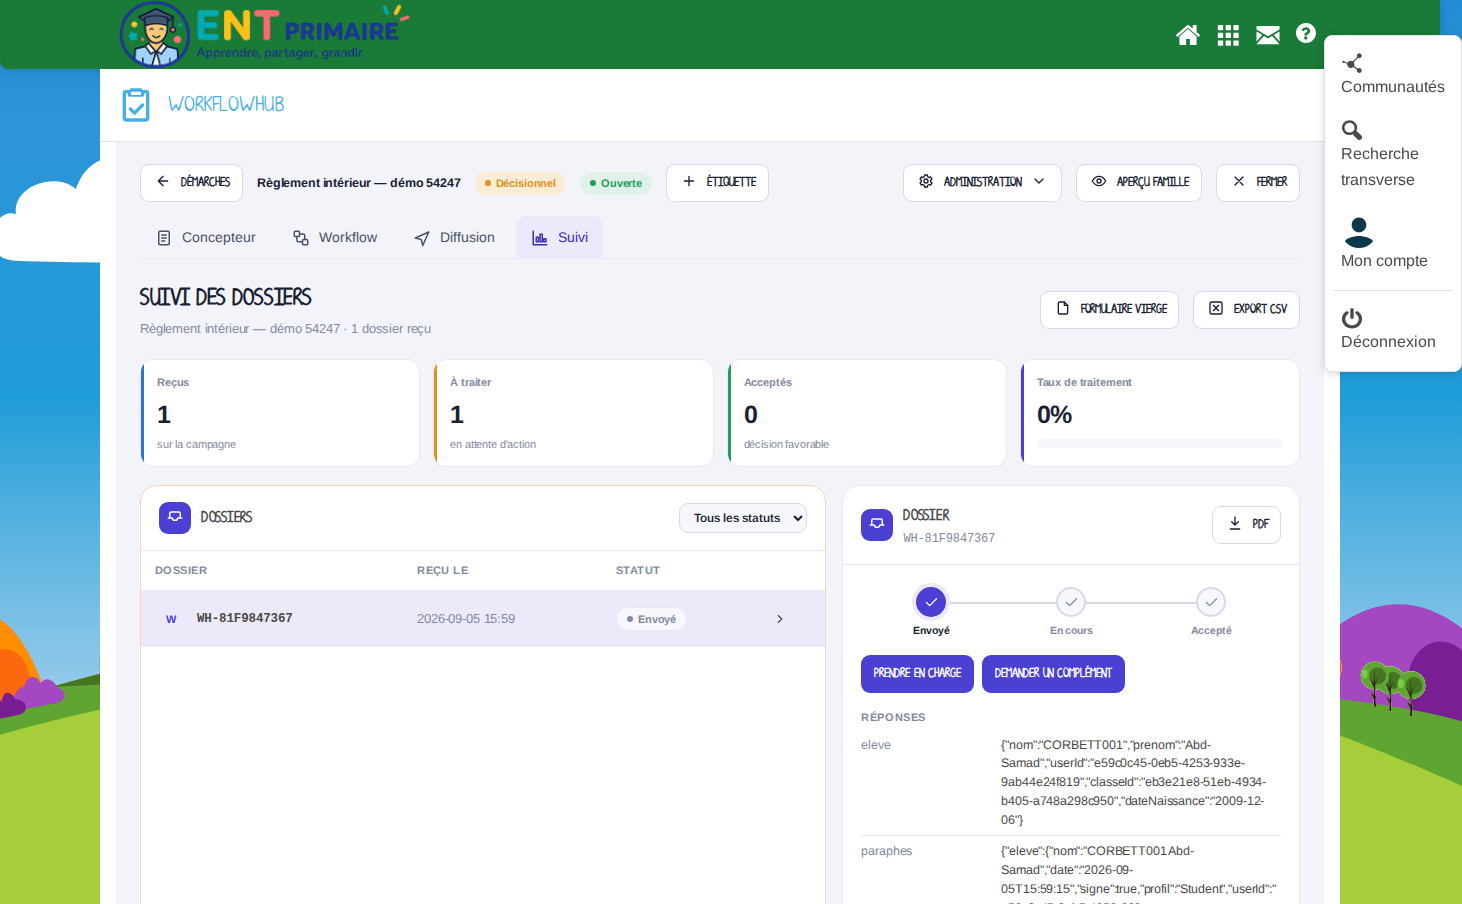Add an Étiquette label
Image resolution: width=1462 pixels, height=904 pixels.
point(717,182)
